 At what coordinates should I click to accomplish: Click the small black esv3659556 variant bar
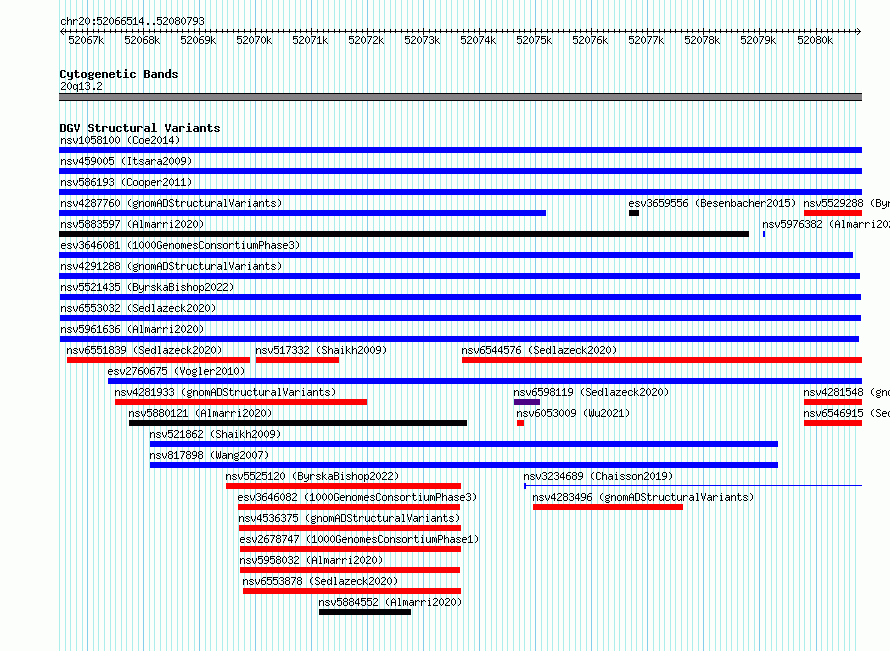pos(634,213)
